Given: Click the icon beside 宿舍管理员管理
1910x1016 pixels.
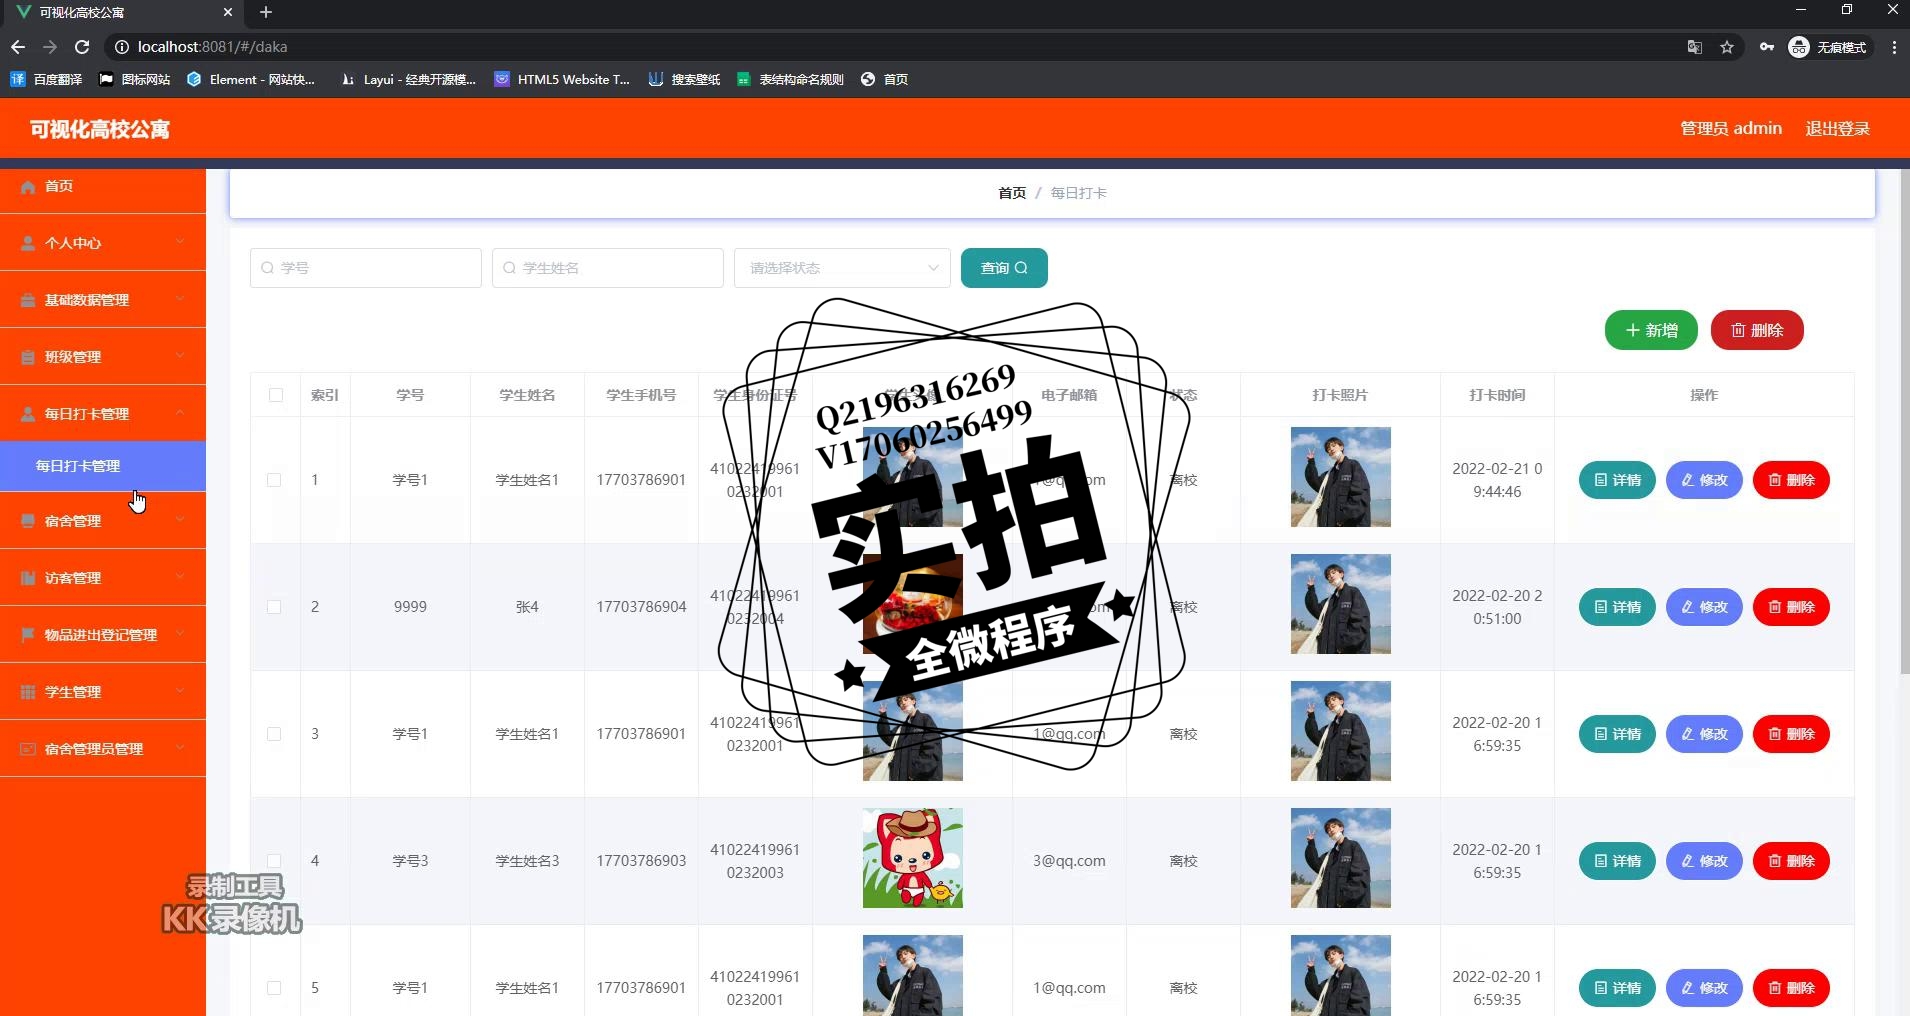Looking at the screenshot, I should pyautogui.click(x=28, y=749).
